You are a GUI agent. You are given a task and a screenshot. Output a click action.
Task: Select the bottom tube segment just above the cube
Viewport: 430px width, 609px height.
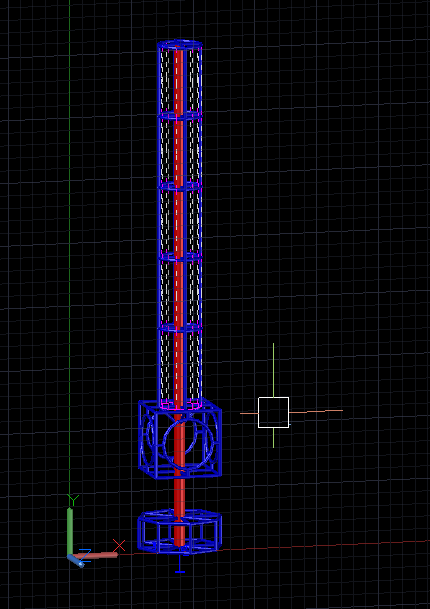(180, 365)
